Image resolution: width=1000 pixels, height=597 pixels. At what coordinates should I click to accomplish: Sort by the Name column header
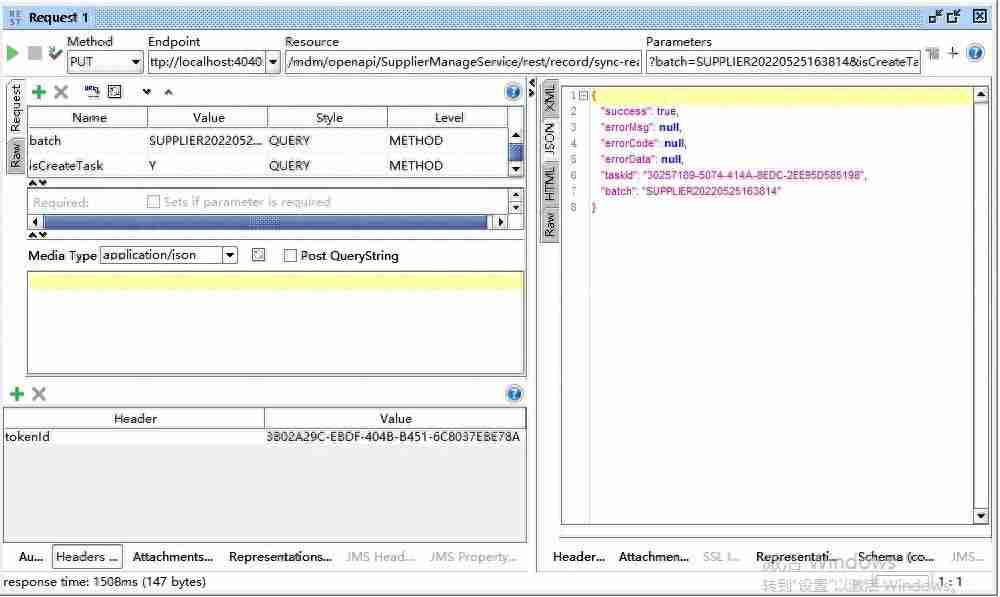point(88,117)
